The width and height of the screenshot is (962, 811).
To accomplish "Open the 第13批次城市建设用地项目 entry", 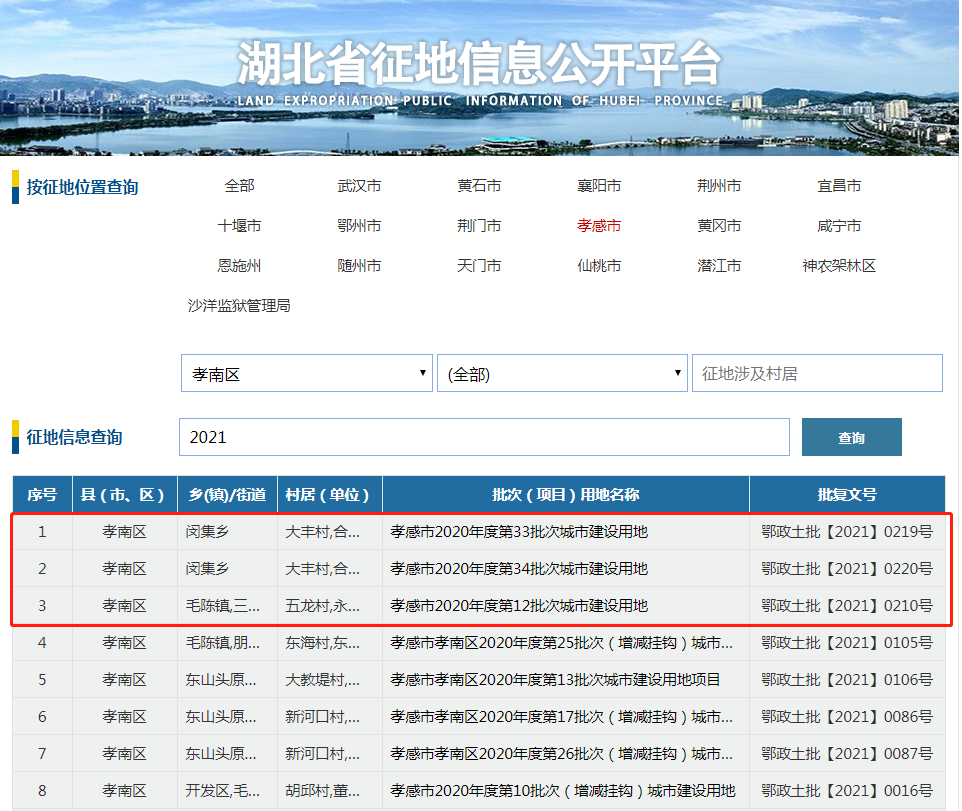I will 555,680.
